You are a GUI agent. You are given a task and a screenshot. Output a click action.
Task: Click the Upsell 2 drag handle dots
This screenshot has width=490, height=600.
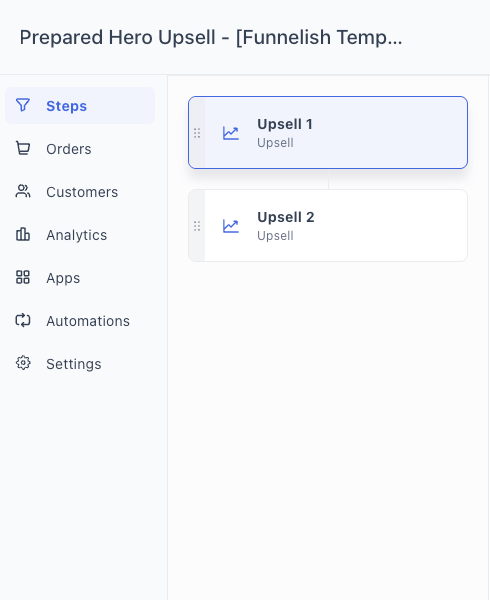(x=197, y=226)
